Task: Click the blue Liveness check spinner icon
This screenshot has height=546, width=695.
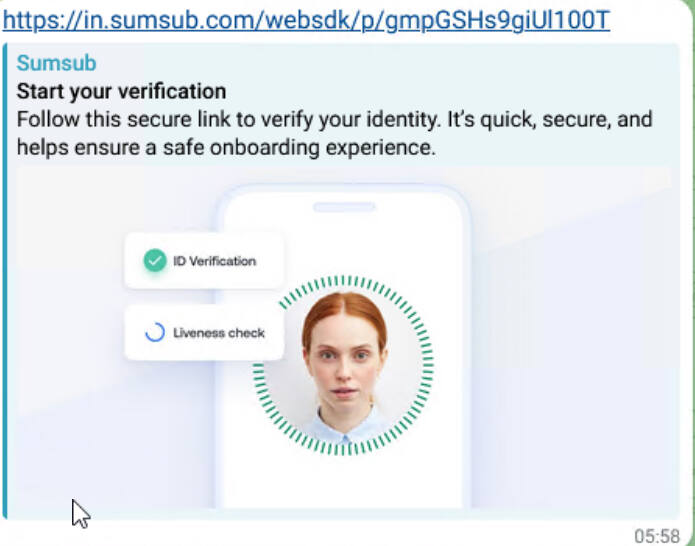Action: pyautogui.click(x=154, y=333)
